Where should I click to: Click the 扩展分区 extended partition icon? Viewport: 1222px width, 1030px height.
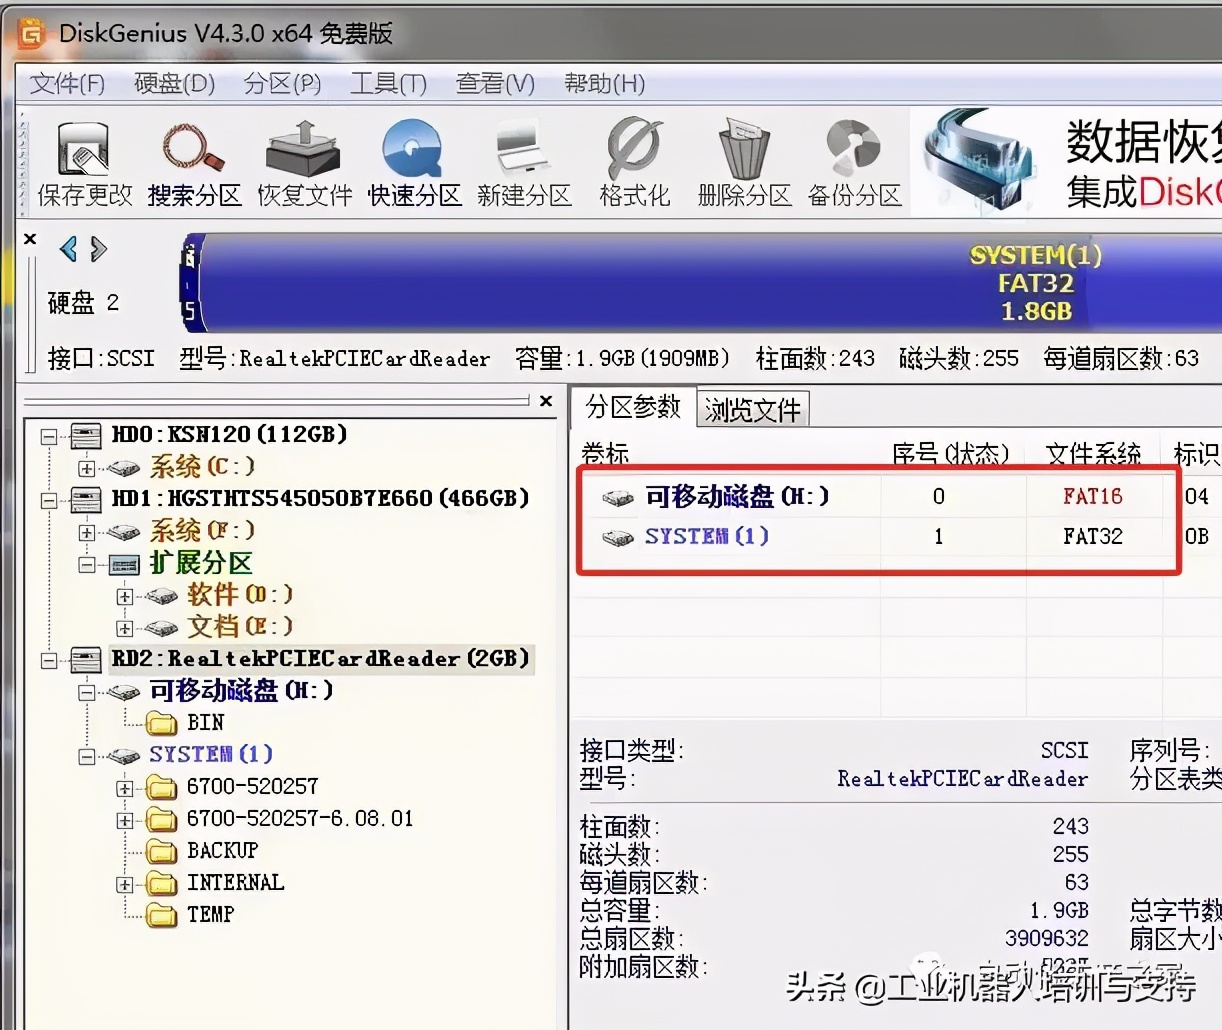124,564
